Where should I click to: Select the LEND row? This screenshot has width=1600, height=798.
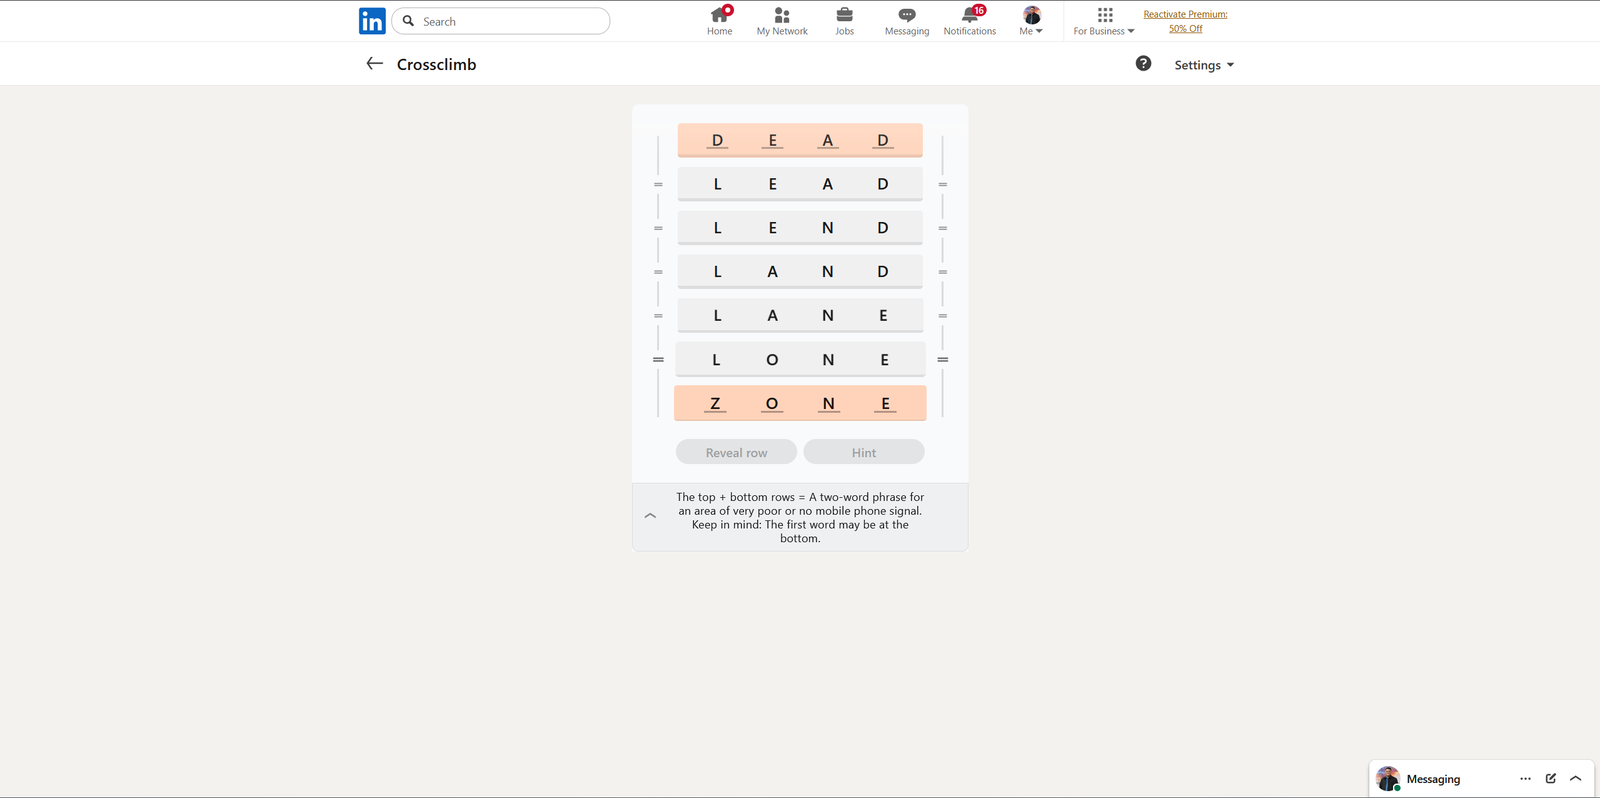[800, 228]
